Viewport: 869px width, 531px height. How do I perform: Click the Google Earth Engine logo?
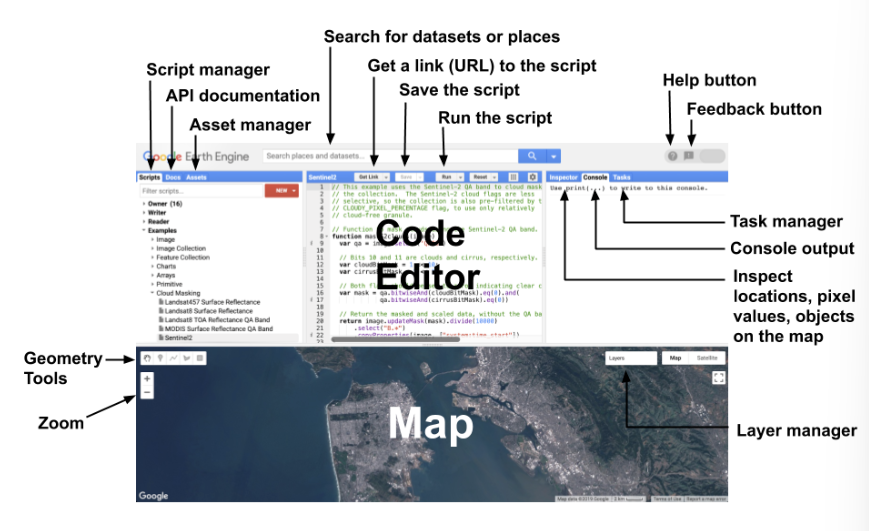coord(196,156)
